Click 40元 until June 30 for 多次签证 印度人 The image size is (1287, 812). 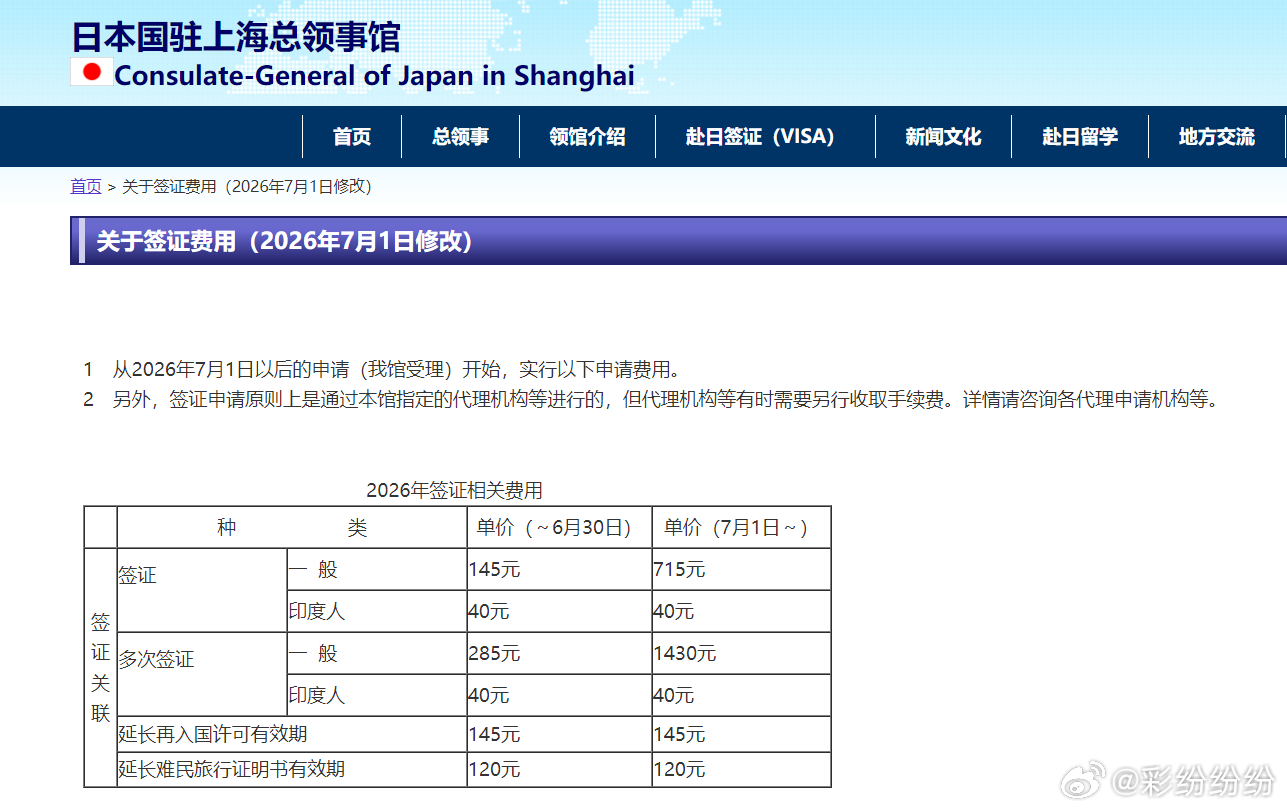(x=559, y=695)
